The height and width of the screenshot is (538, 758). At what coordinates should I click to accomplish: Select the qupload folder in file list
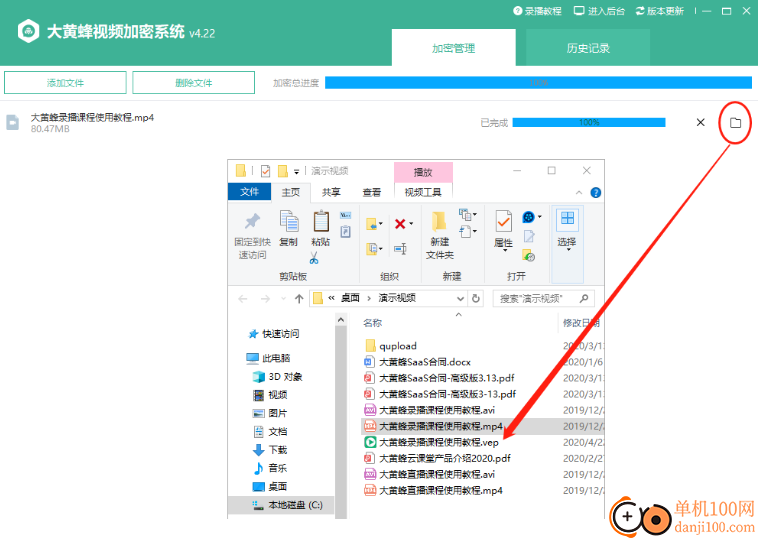[x=391, y=346]
